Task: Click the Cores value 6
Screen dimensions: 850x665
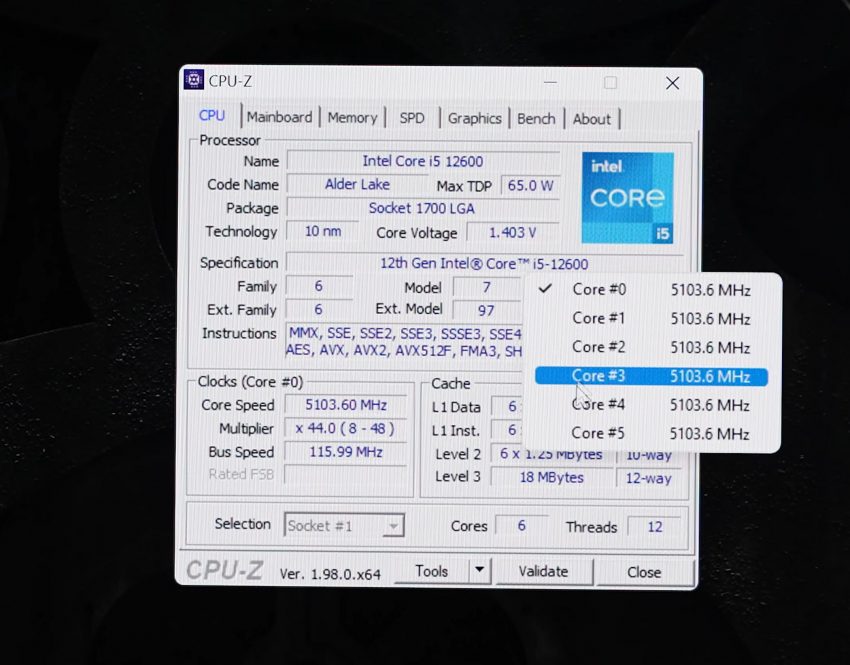Action: (521, 525)
